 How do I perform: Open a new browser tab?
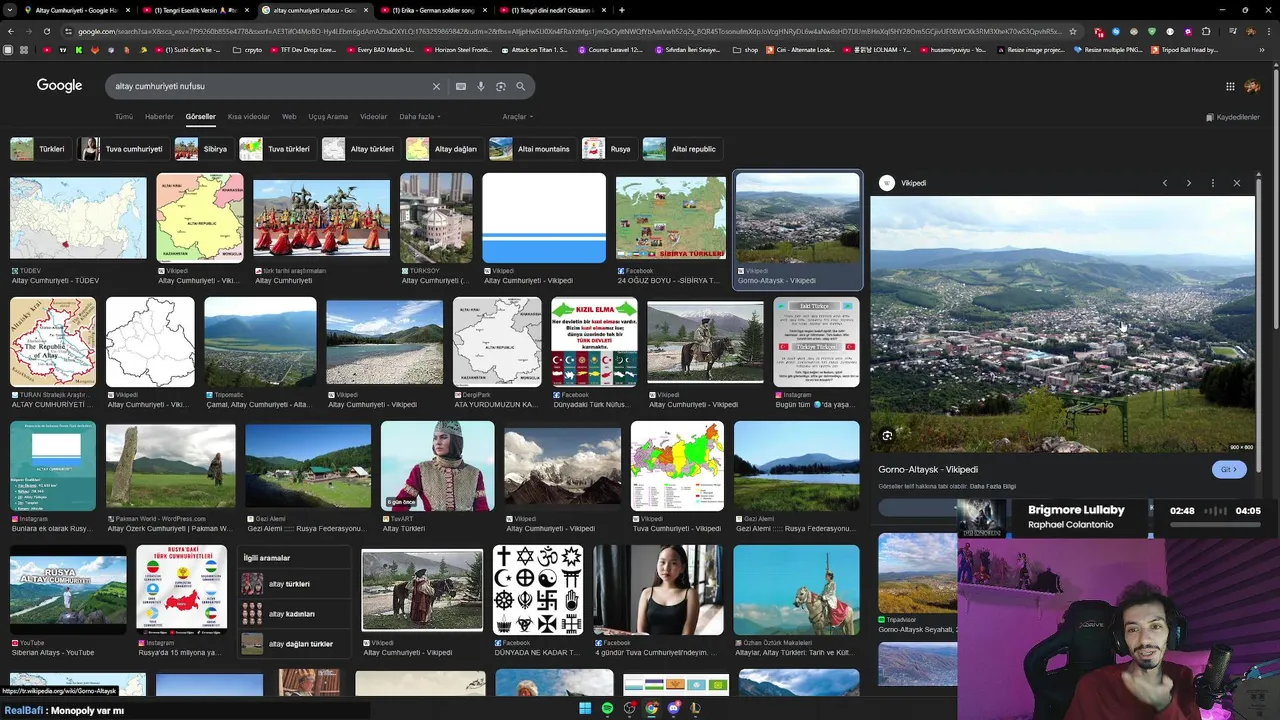[x=622, y=10]
